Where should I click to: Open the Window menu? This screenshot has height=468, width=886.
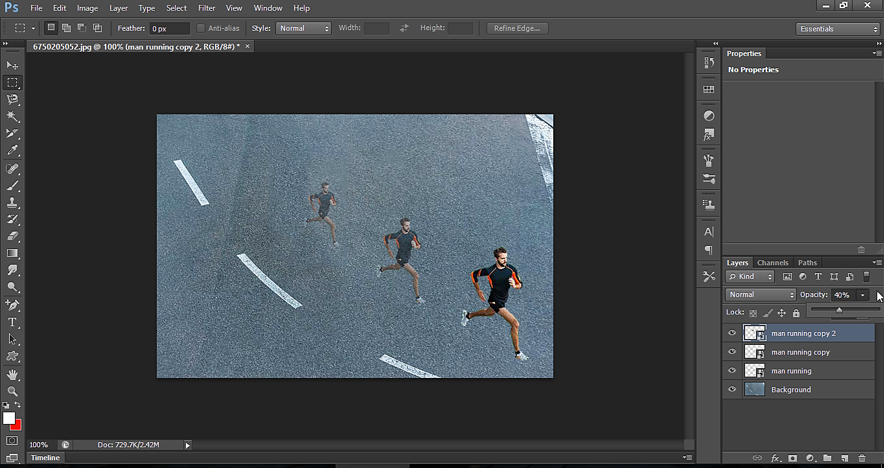point(267,8)
